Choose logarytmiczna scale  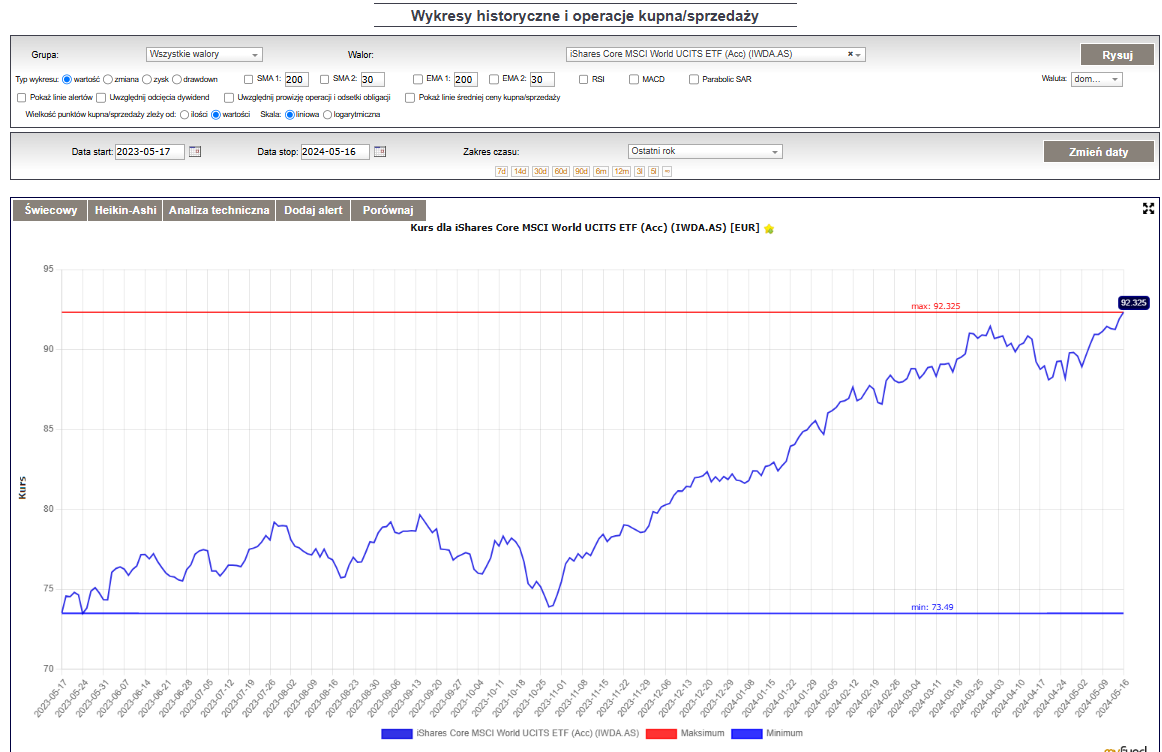click(x=328, y=115)
